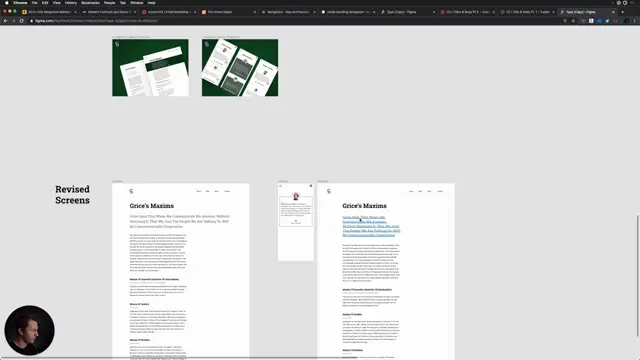Open the first green mockup thumbnail
Screen dimensions: 640x360
click(x=150, y=68)
